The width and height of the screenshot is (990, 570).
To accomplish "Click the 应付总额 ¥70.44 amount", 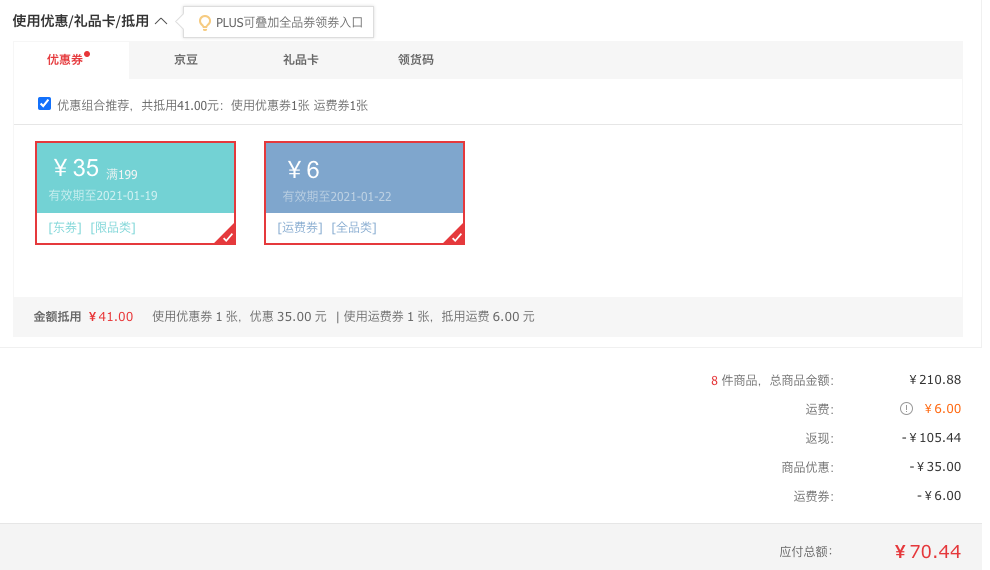I will tap(927, 552).
